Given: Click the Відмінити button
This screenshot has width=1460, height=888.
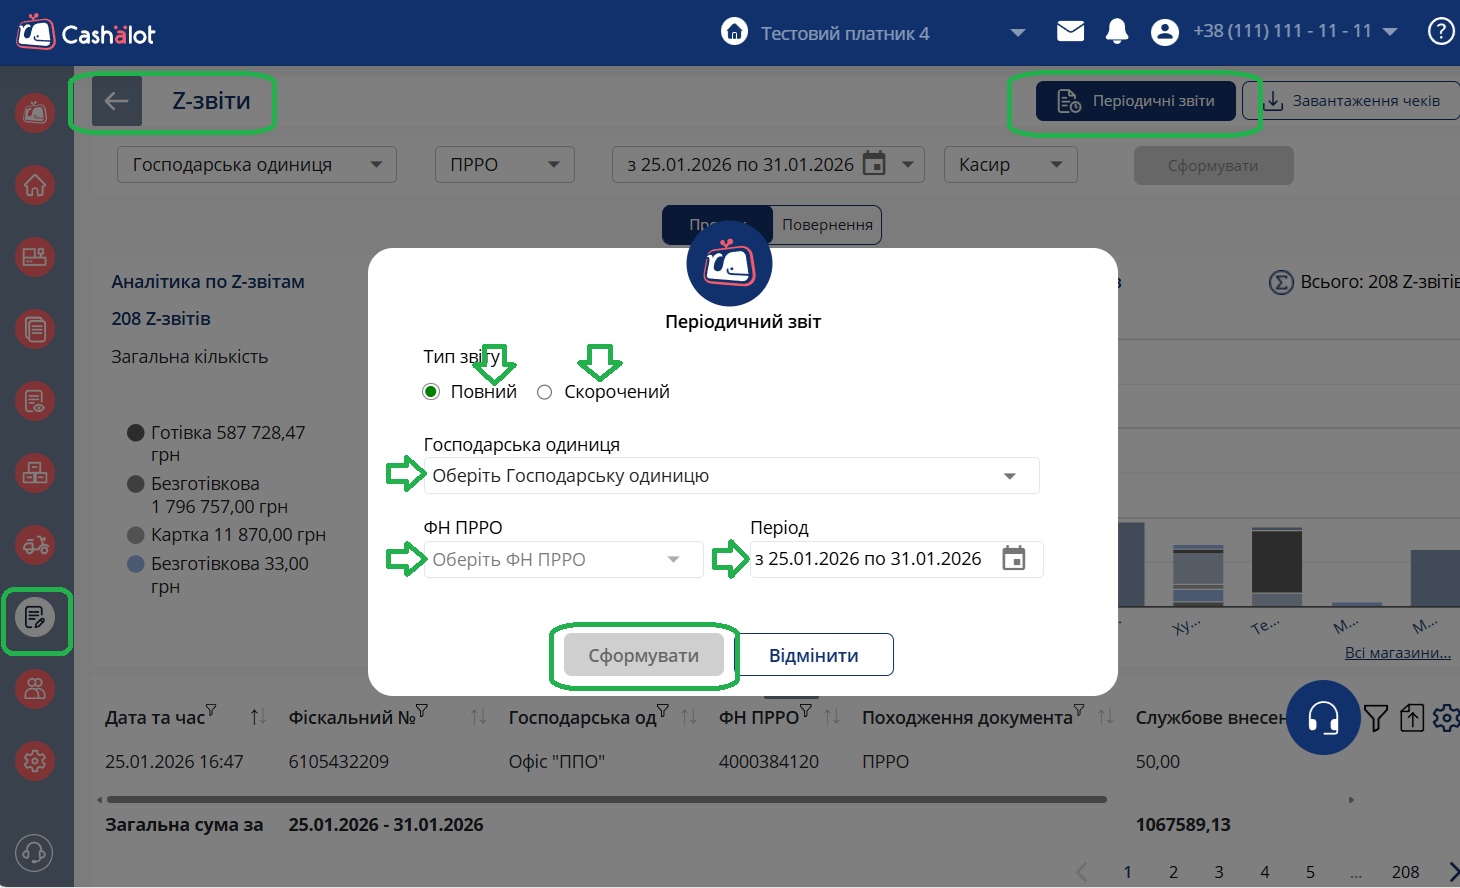Looking at the screenshot, I should [x=813, y=655].
